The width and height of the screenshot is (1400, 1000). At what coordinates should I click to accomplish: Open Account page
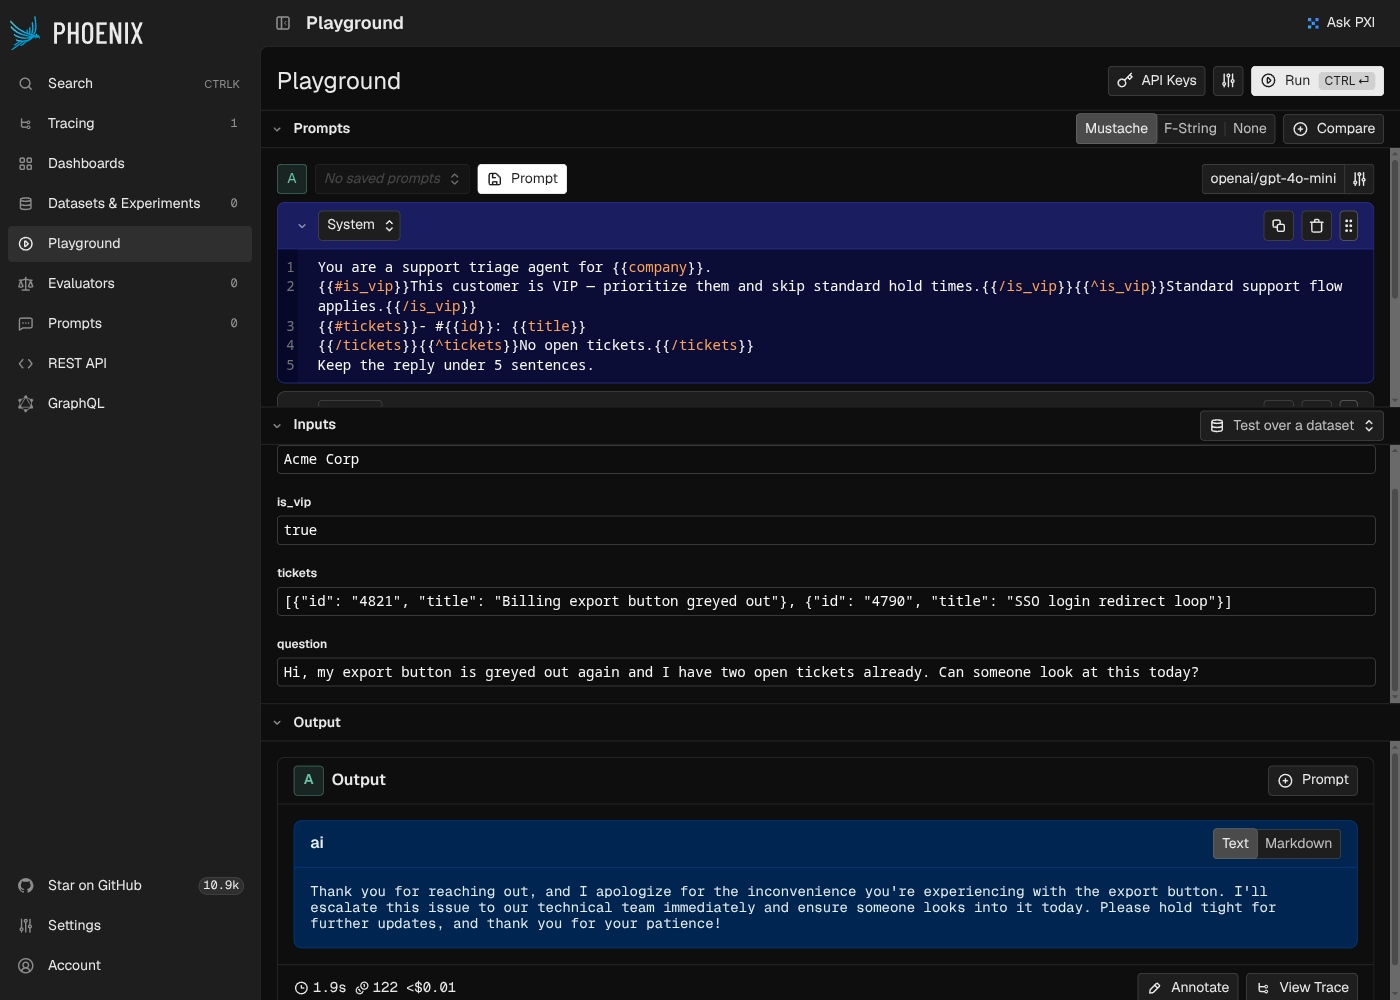130,966
